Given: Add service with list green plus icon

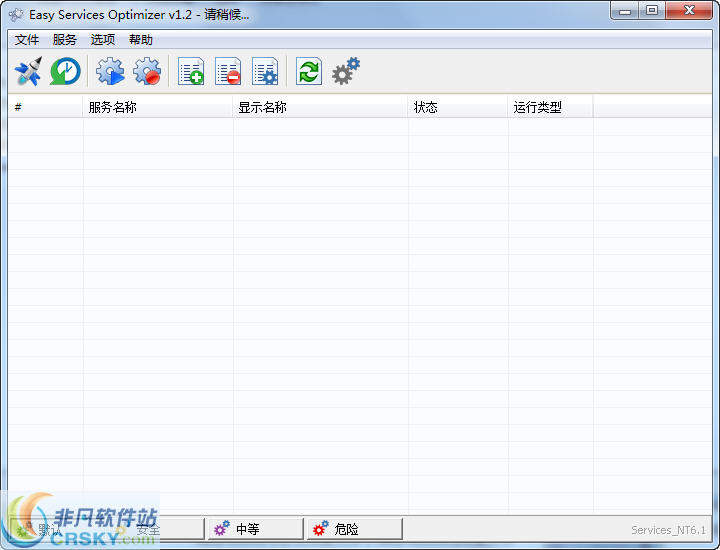Looking at the screenshot, I should tap(191, 71).
